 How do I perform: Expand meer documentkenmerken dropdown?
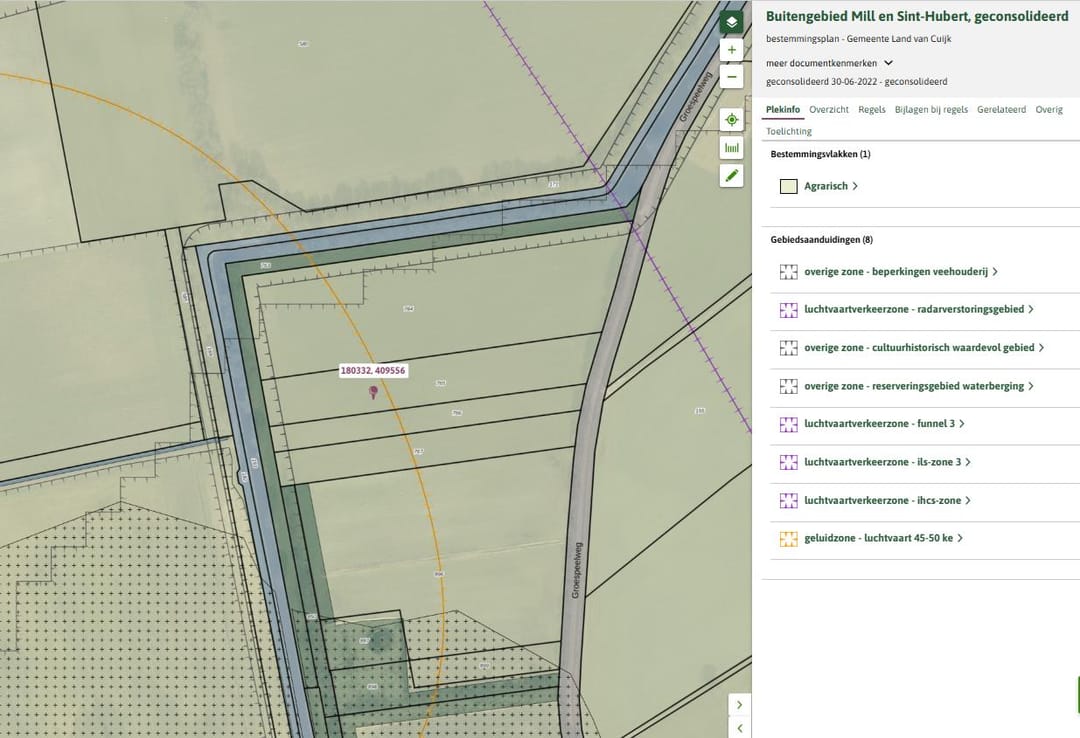pyautogui.click(x=888, y=63)
